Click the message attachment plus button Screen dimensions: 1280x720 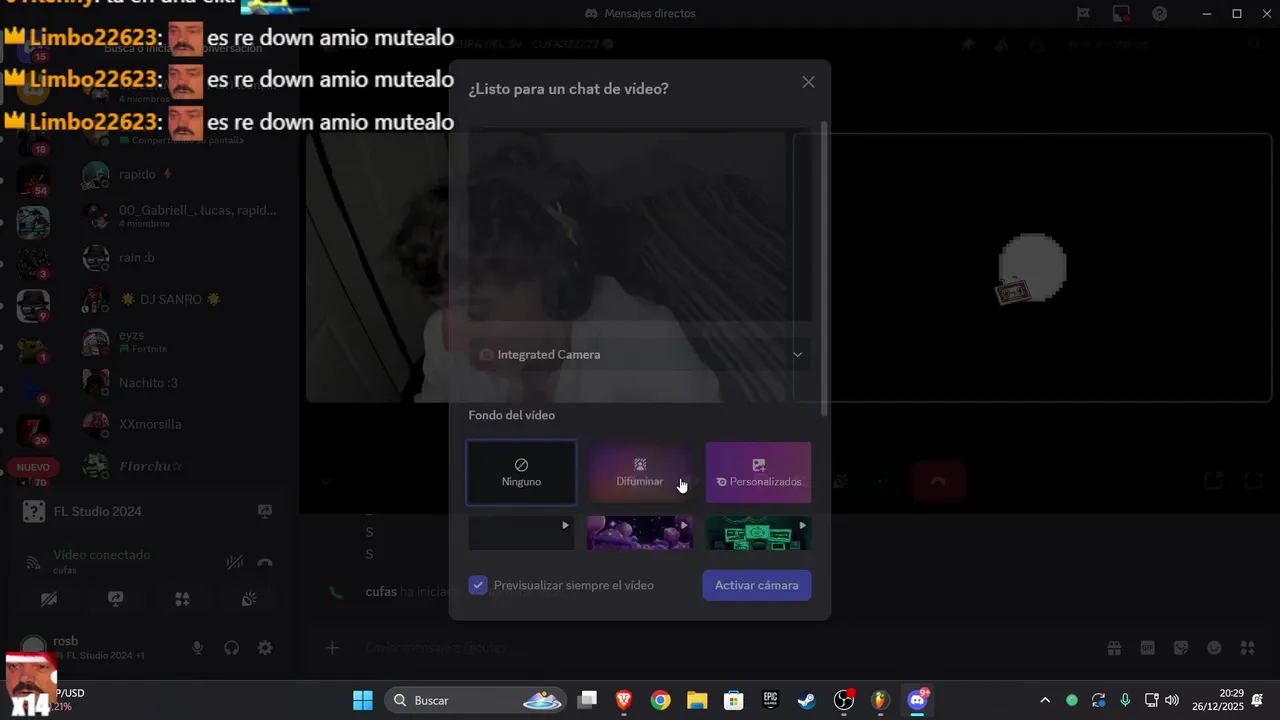(333, 648)
